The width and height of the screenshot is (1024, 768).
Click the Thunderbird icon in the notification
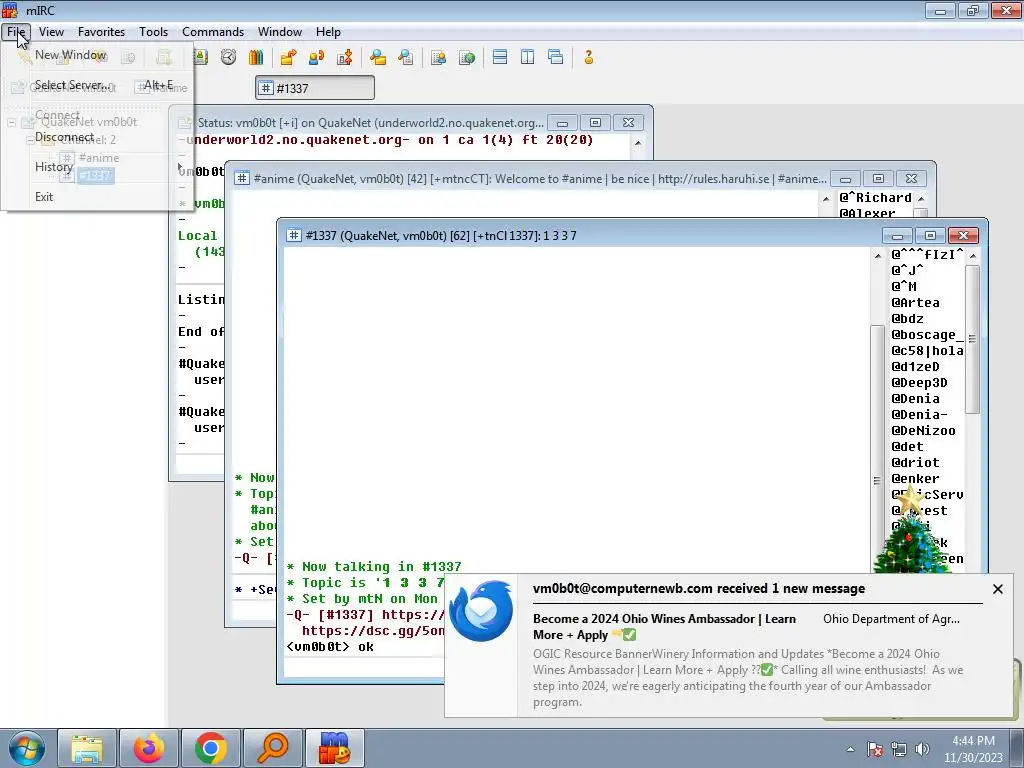(481, 611)
